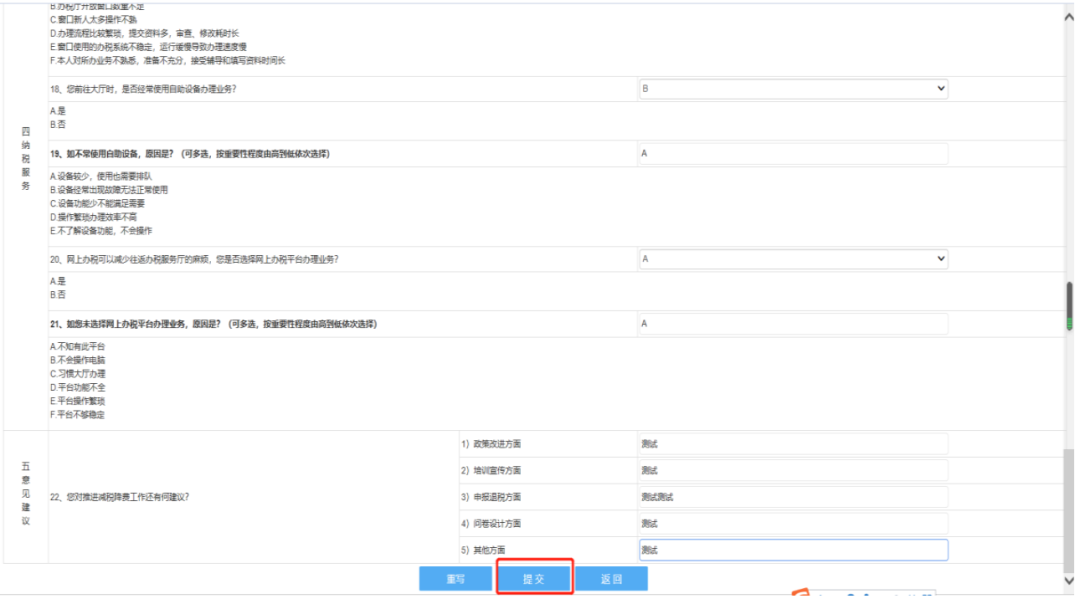Screen dimensions: 1080x604
Task: Open the question 20 answer dropdown
Action: tap(793, 259)
